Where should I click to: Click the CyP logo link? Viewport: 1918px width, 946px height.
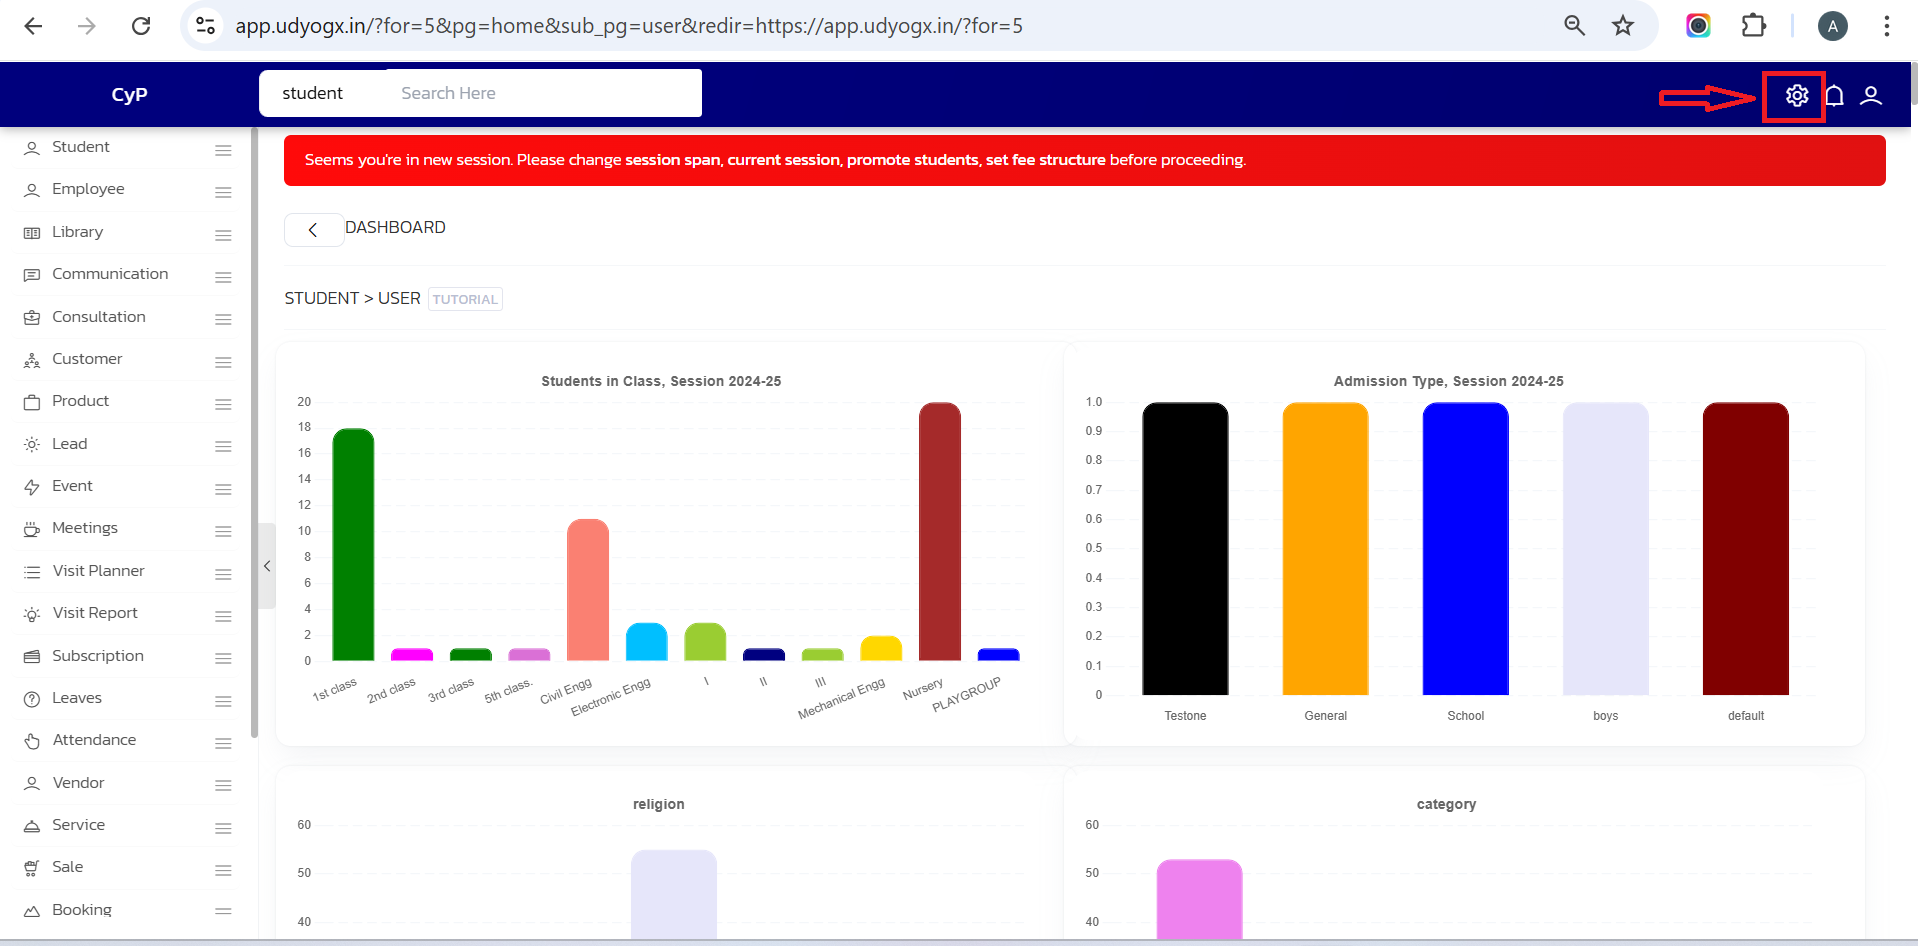[129, 94]
